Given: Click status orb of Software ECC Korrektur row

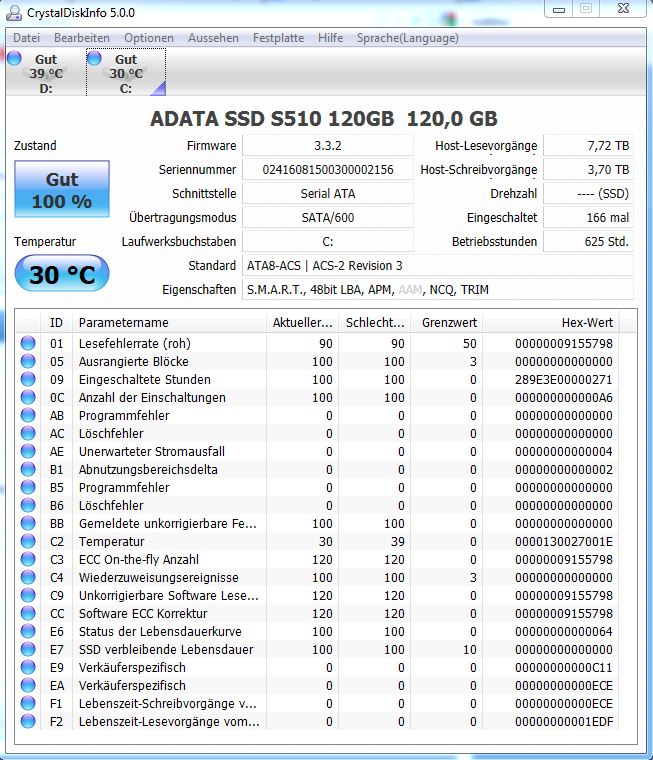Looking at the screenshot, I should 28,613.
